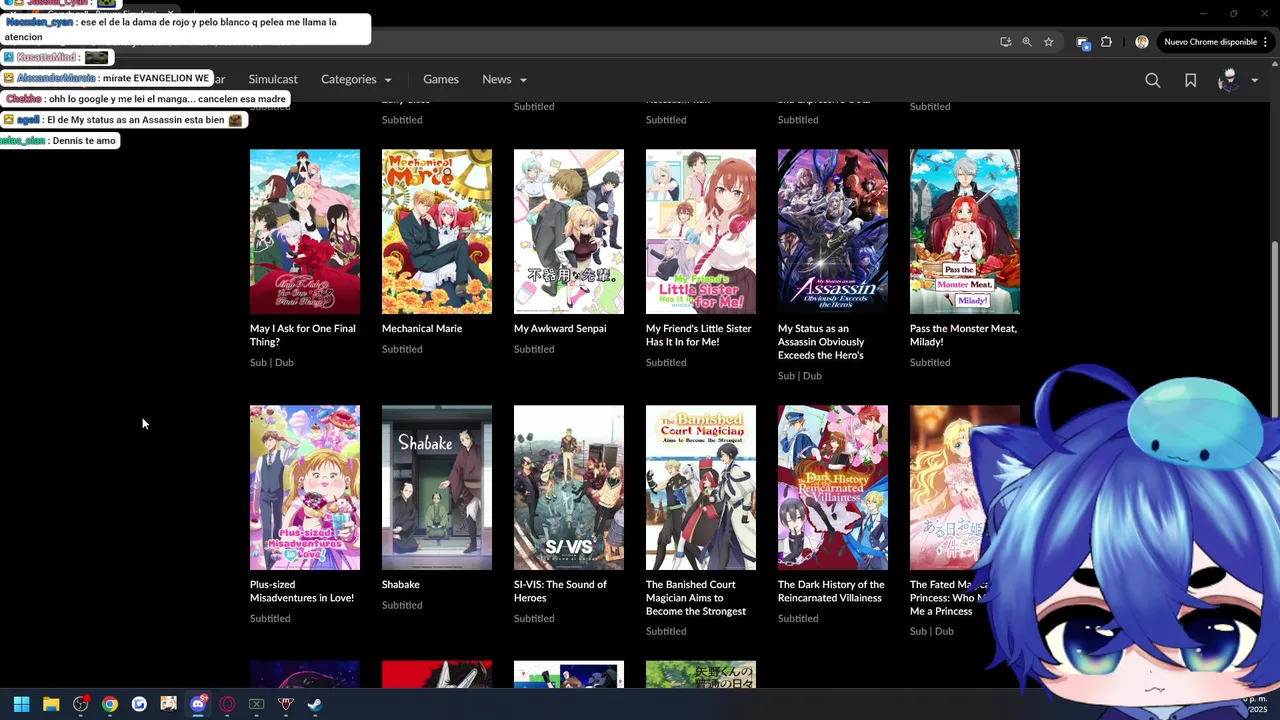Screen dimensions: 1280x720
Task: Open Plus-sized Misadventures in Love! poster
Action: pos(305,488)
